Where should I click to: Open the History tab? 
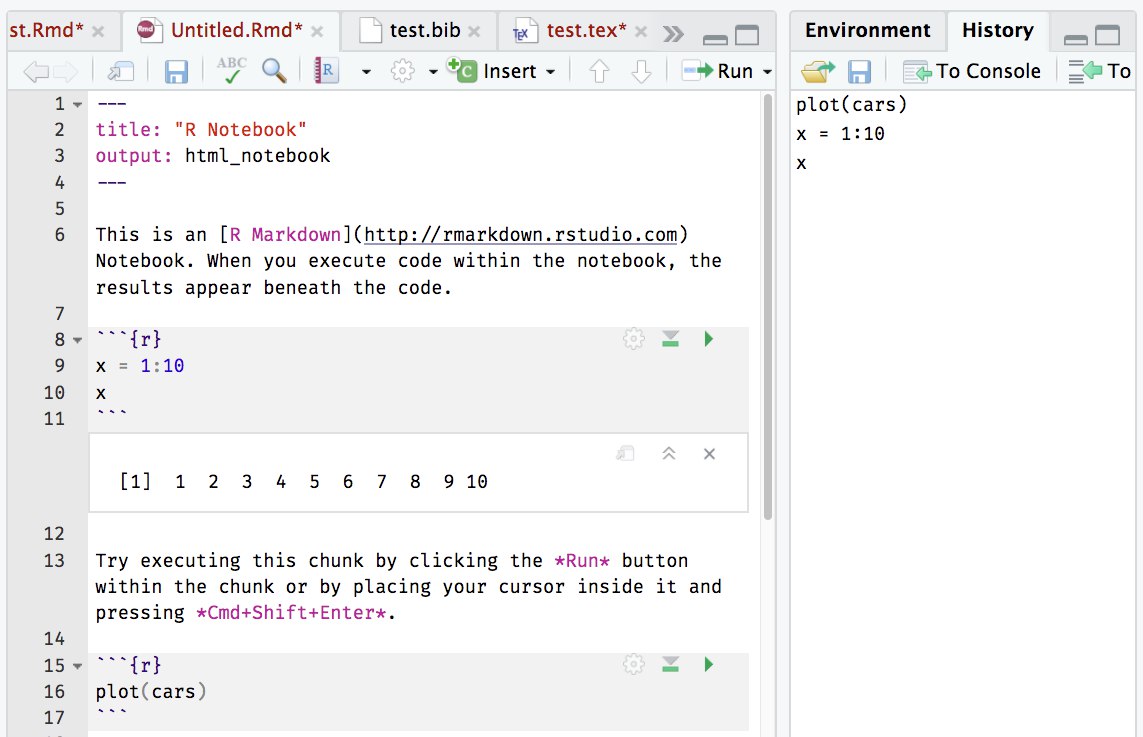click(x=997, y=30)
